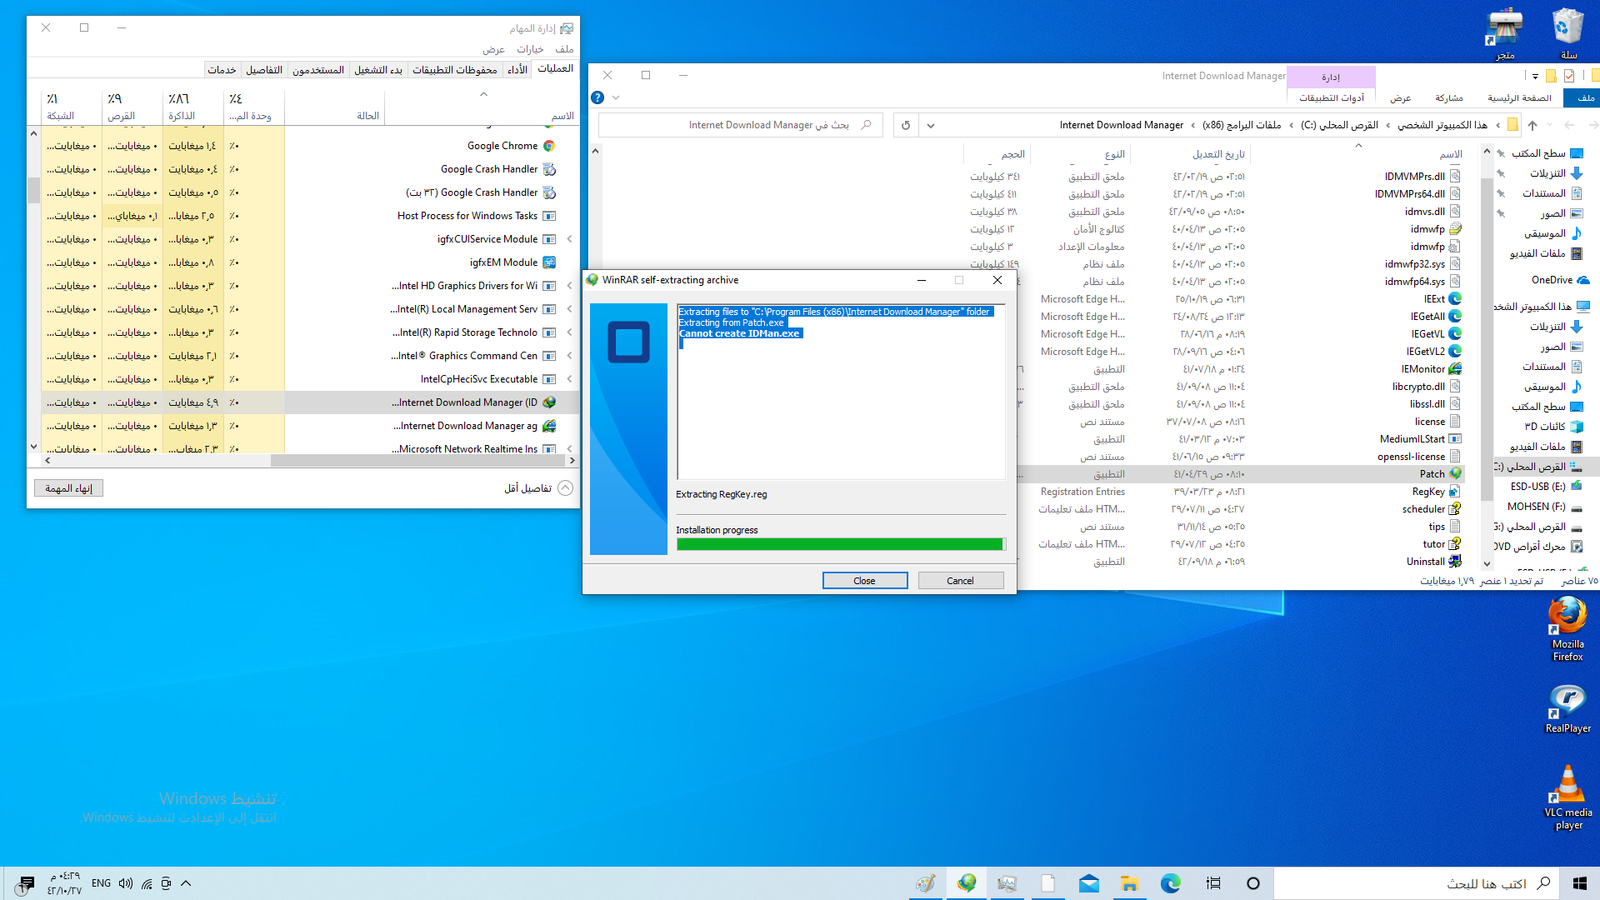The height and width of the screenshot is (900, 1600).
Task: Select the MediumILStart file icon
Action: click(1455, 439)
